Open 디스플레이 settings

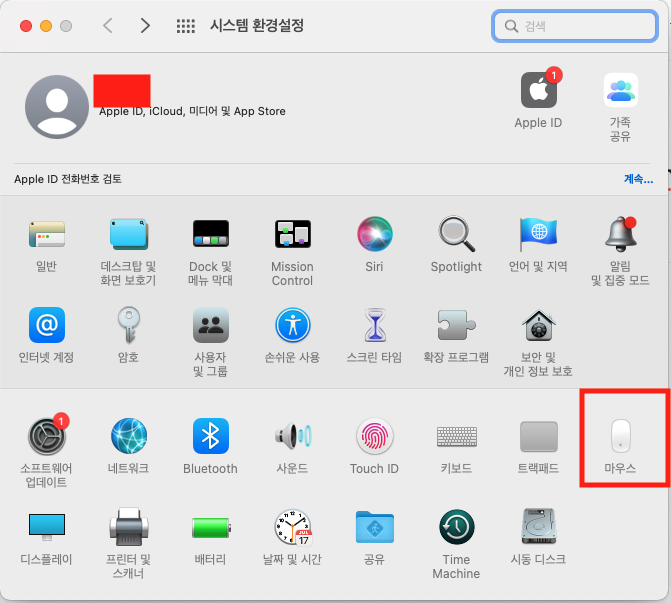[47, 528]
